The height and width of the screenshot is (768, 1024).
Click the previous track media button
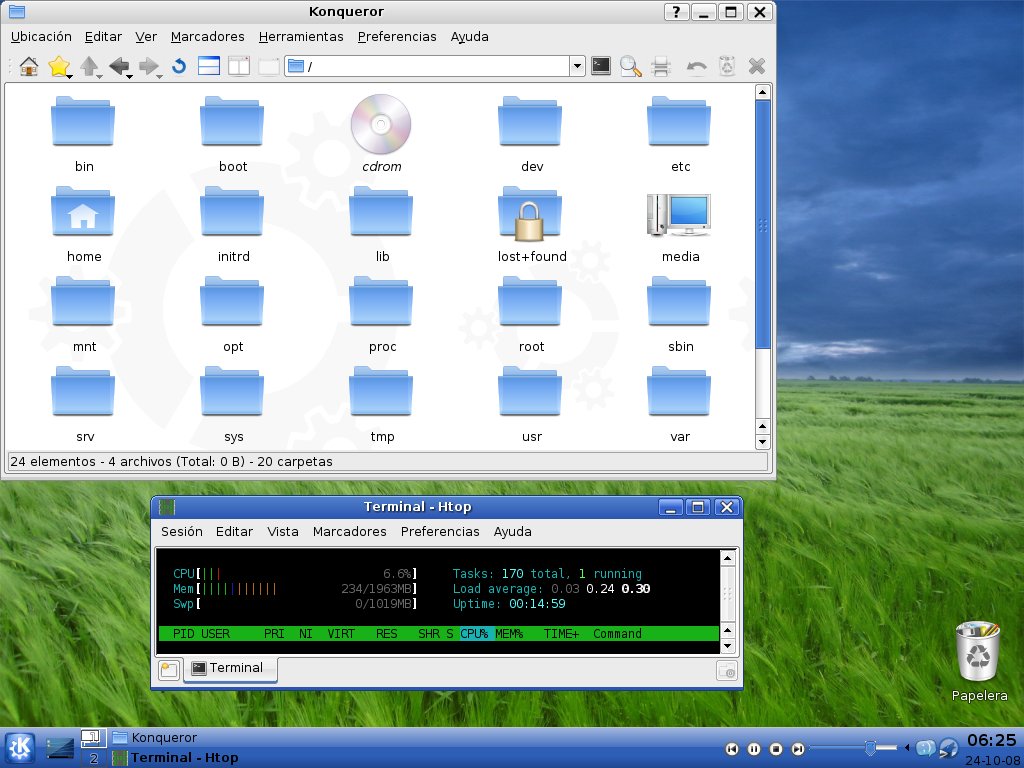pos(732,749)
